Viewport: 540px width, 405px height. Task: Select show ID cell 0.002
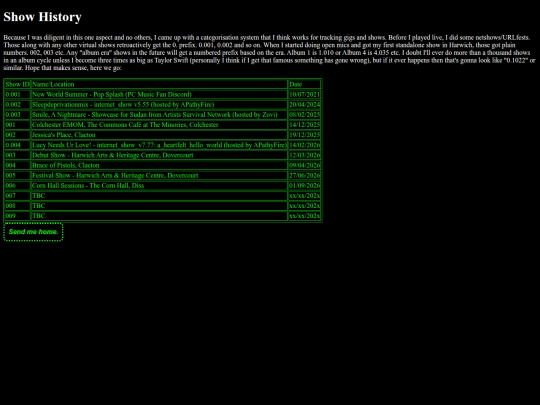tap(17, 105)
